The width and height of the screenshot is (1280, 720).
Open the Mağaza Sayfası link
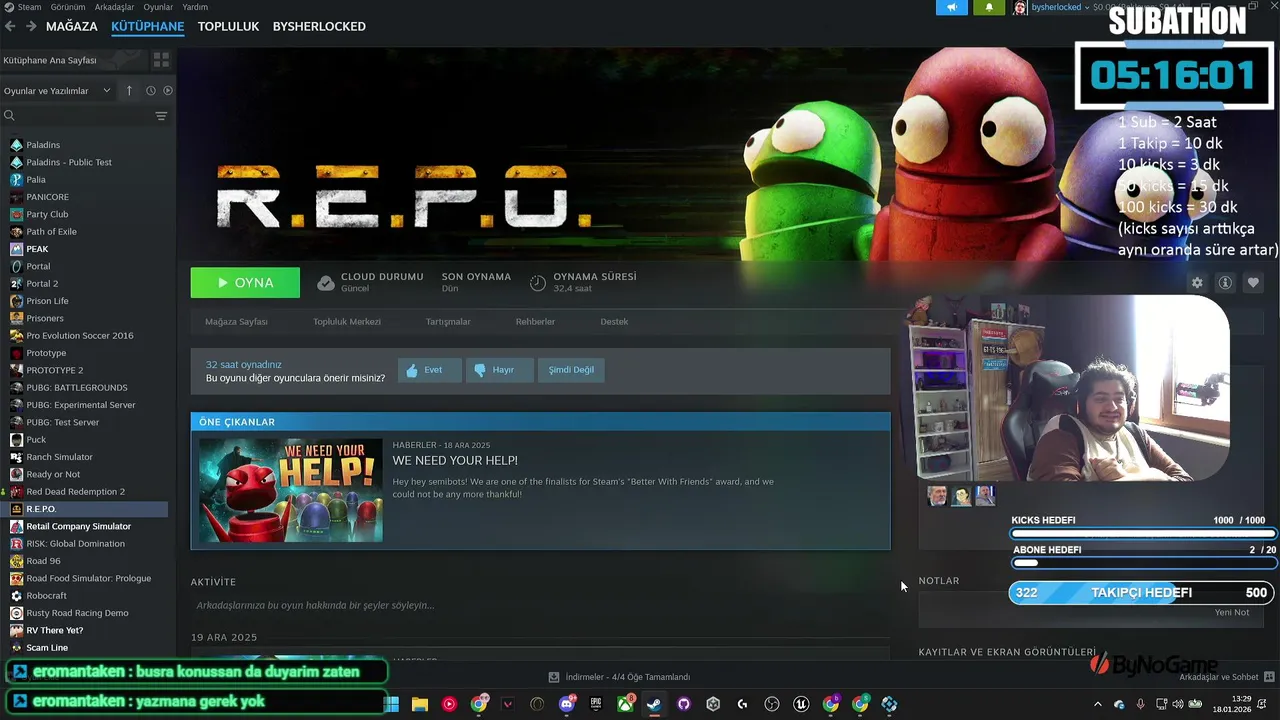[x=236, y=322]
